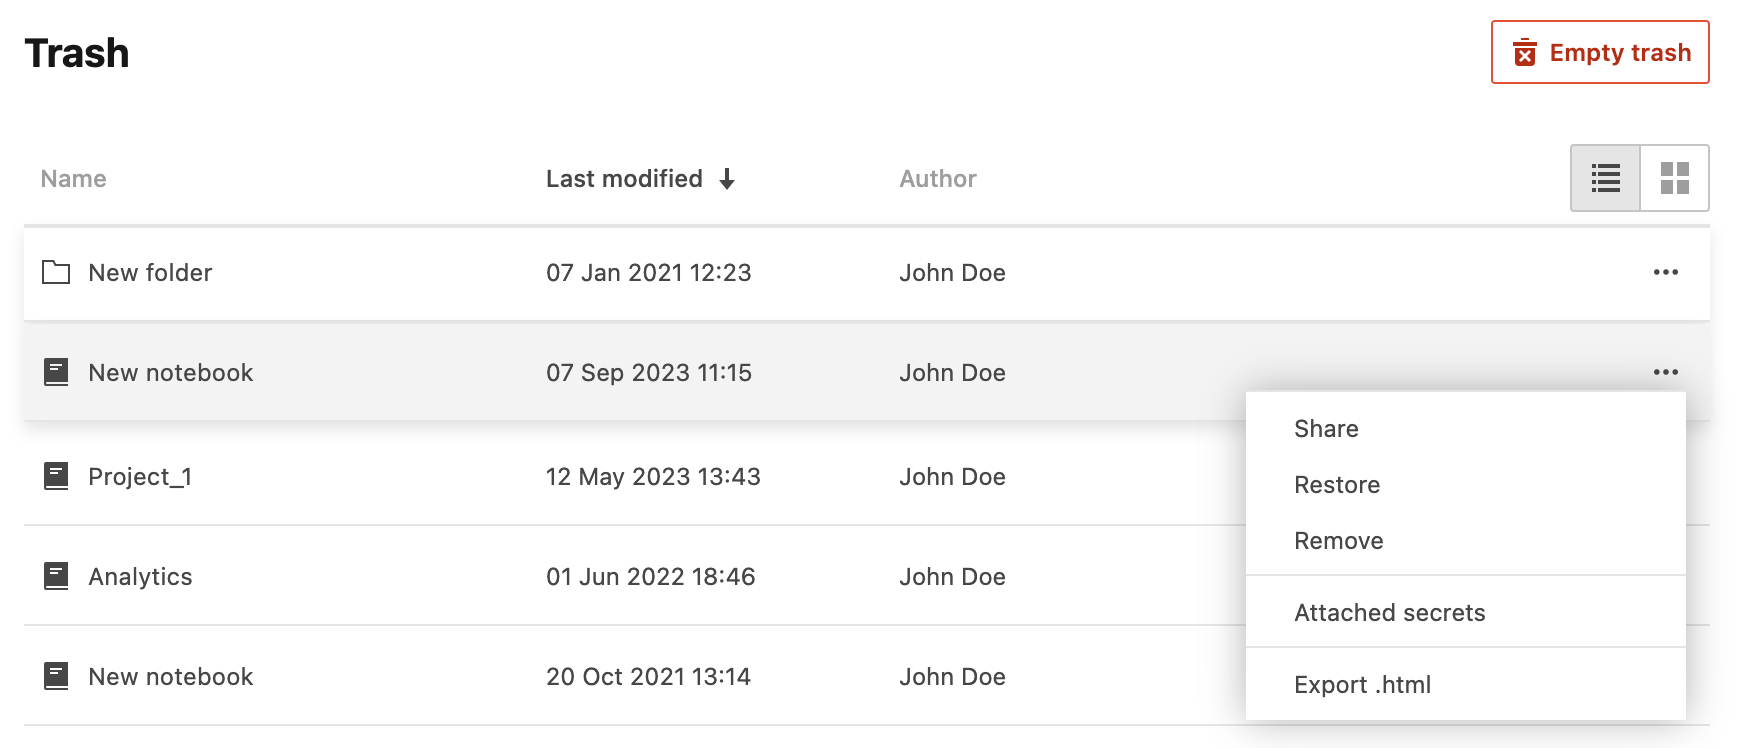The width and height of the screenshot is (1754, 748).
Task: Sort by Last modified arrow
Action: click(727, 179)
